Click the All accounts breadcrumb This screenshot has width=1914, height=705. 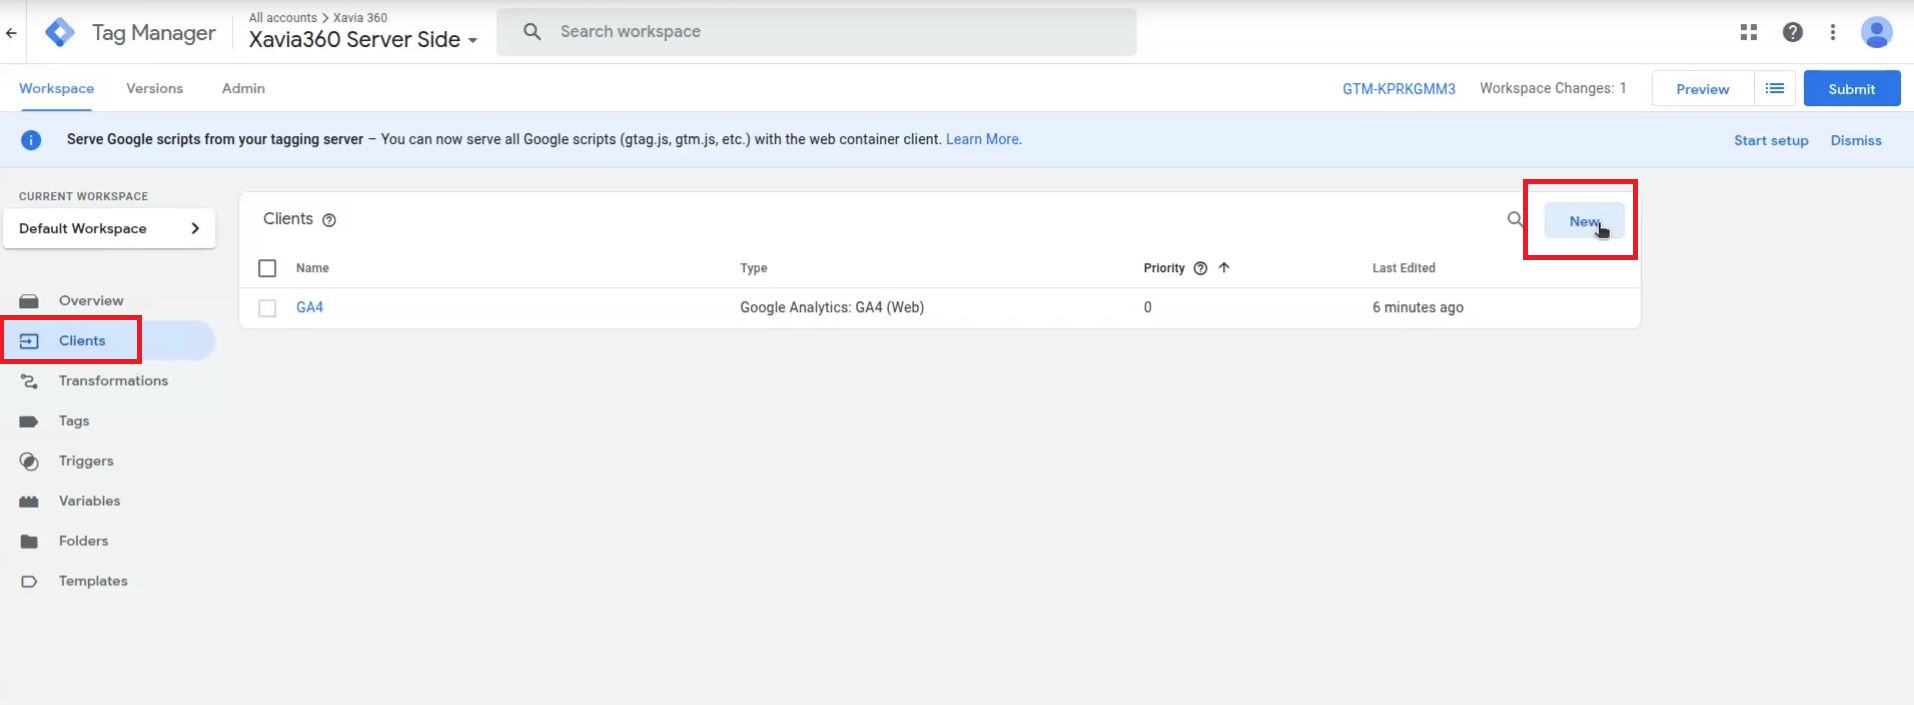283,18
